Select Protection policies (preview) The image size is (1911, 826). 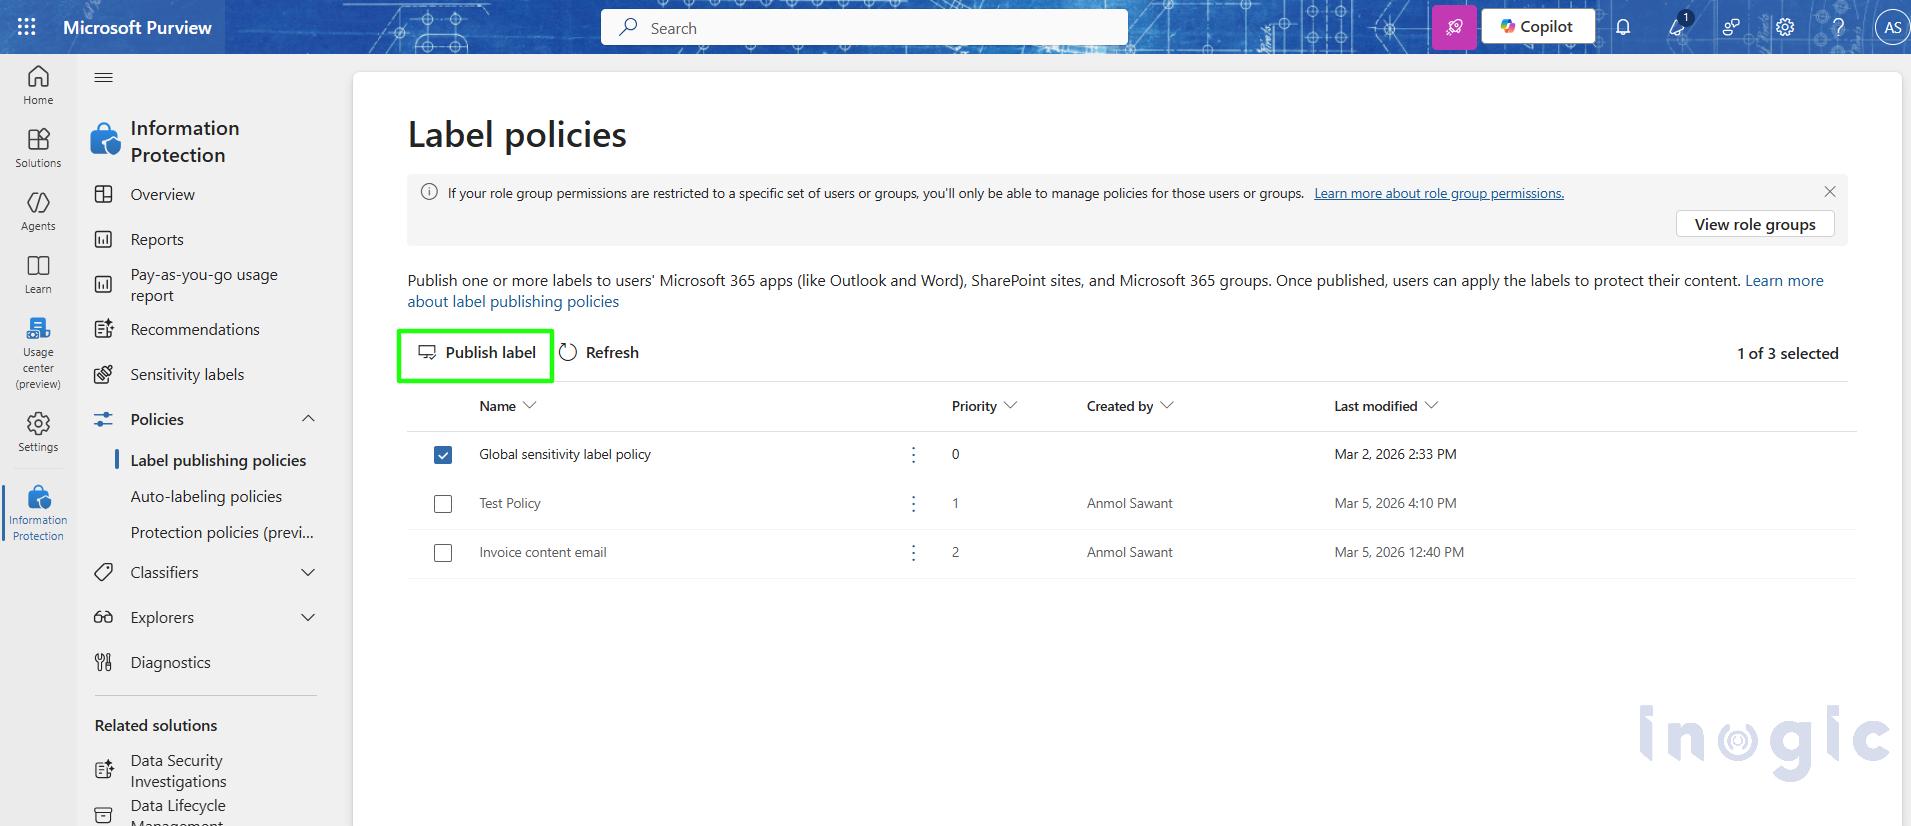pos(222,532)
